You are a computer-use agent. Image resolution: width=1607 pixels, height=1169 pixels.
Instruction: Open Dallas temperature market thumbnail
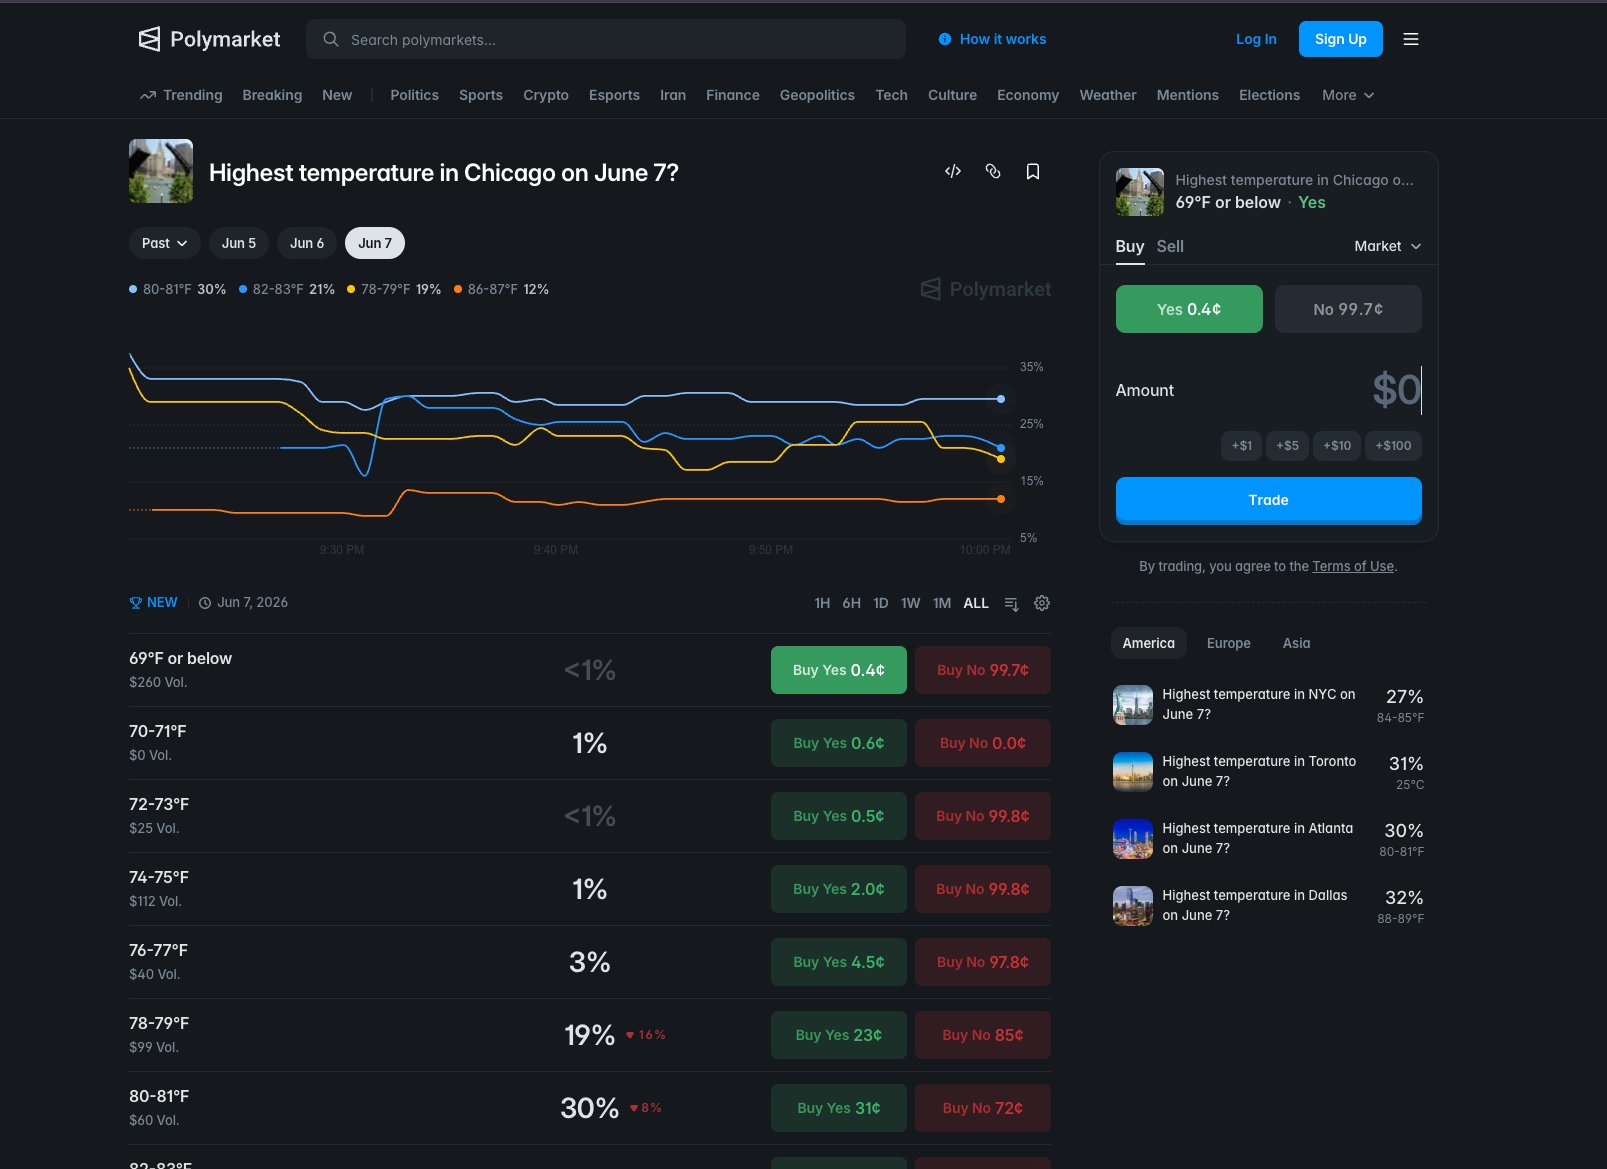coord(1133,906)
